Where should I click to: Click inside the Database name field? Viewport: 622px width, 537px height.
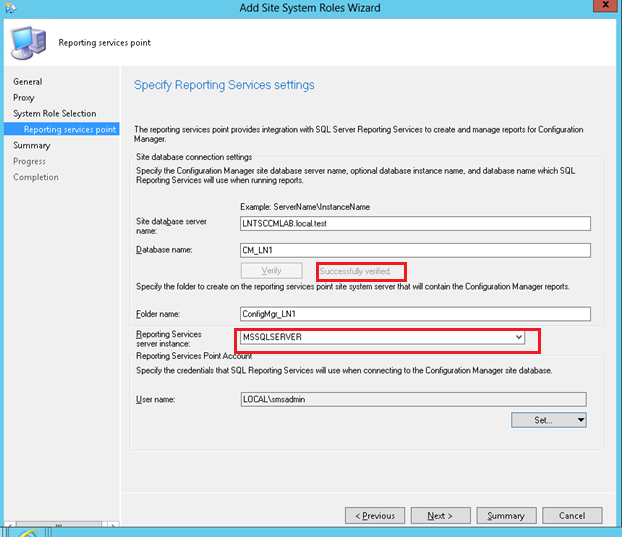[x=415, y=250]
